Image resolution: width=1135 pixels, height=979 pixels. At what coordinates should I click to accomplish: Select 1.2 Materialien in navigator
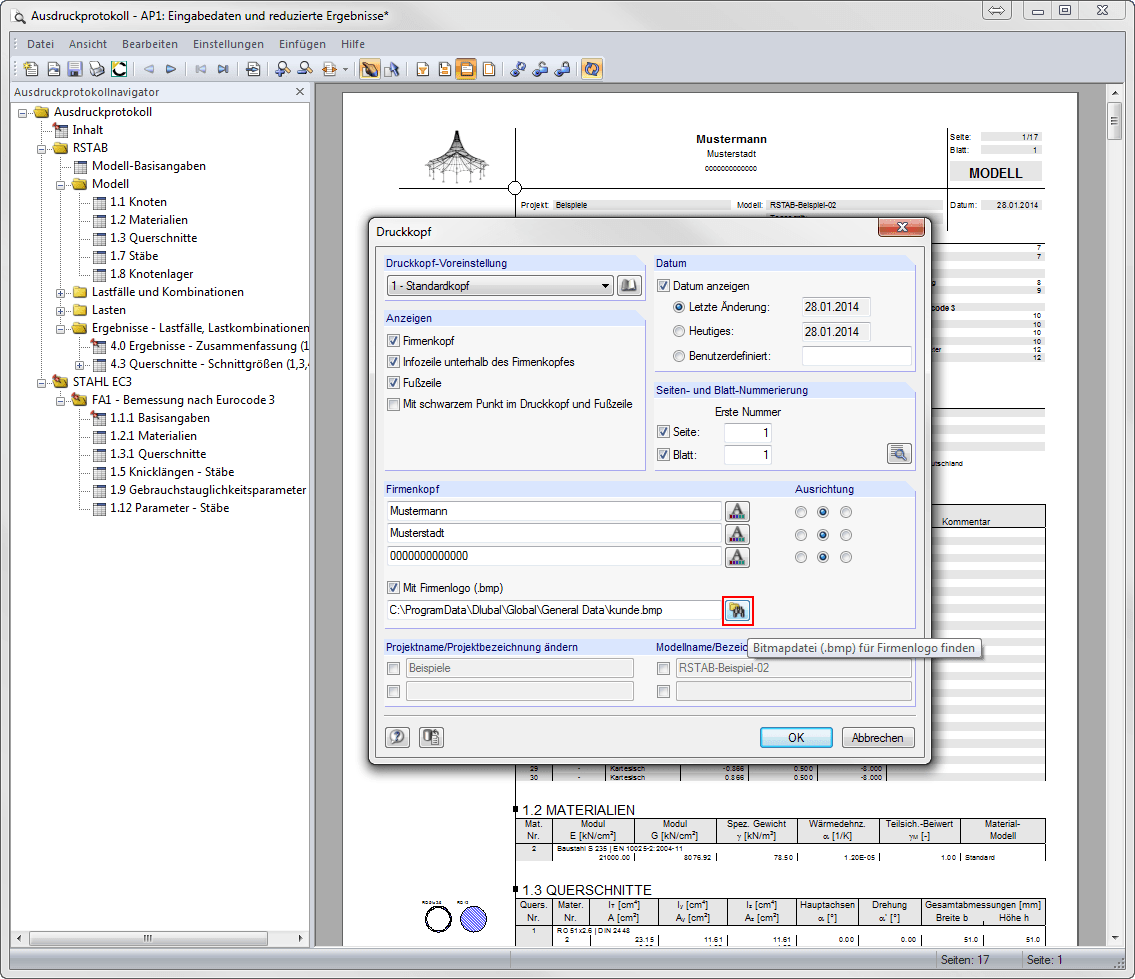148,219
